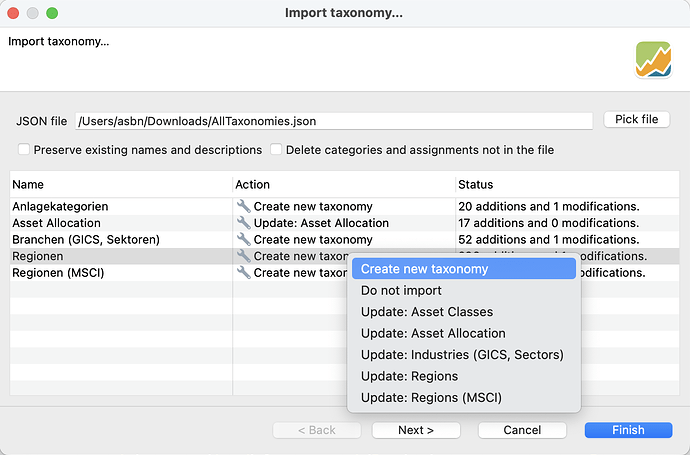Pick Update: Regions (MSCI) menu item
The height and width of the screenshot is (455, 690).
(x=430, y=398)
